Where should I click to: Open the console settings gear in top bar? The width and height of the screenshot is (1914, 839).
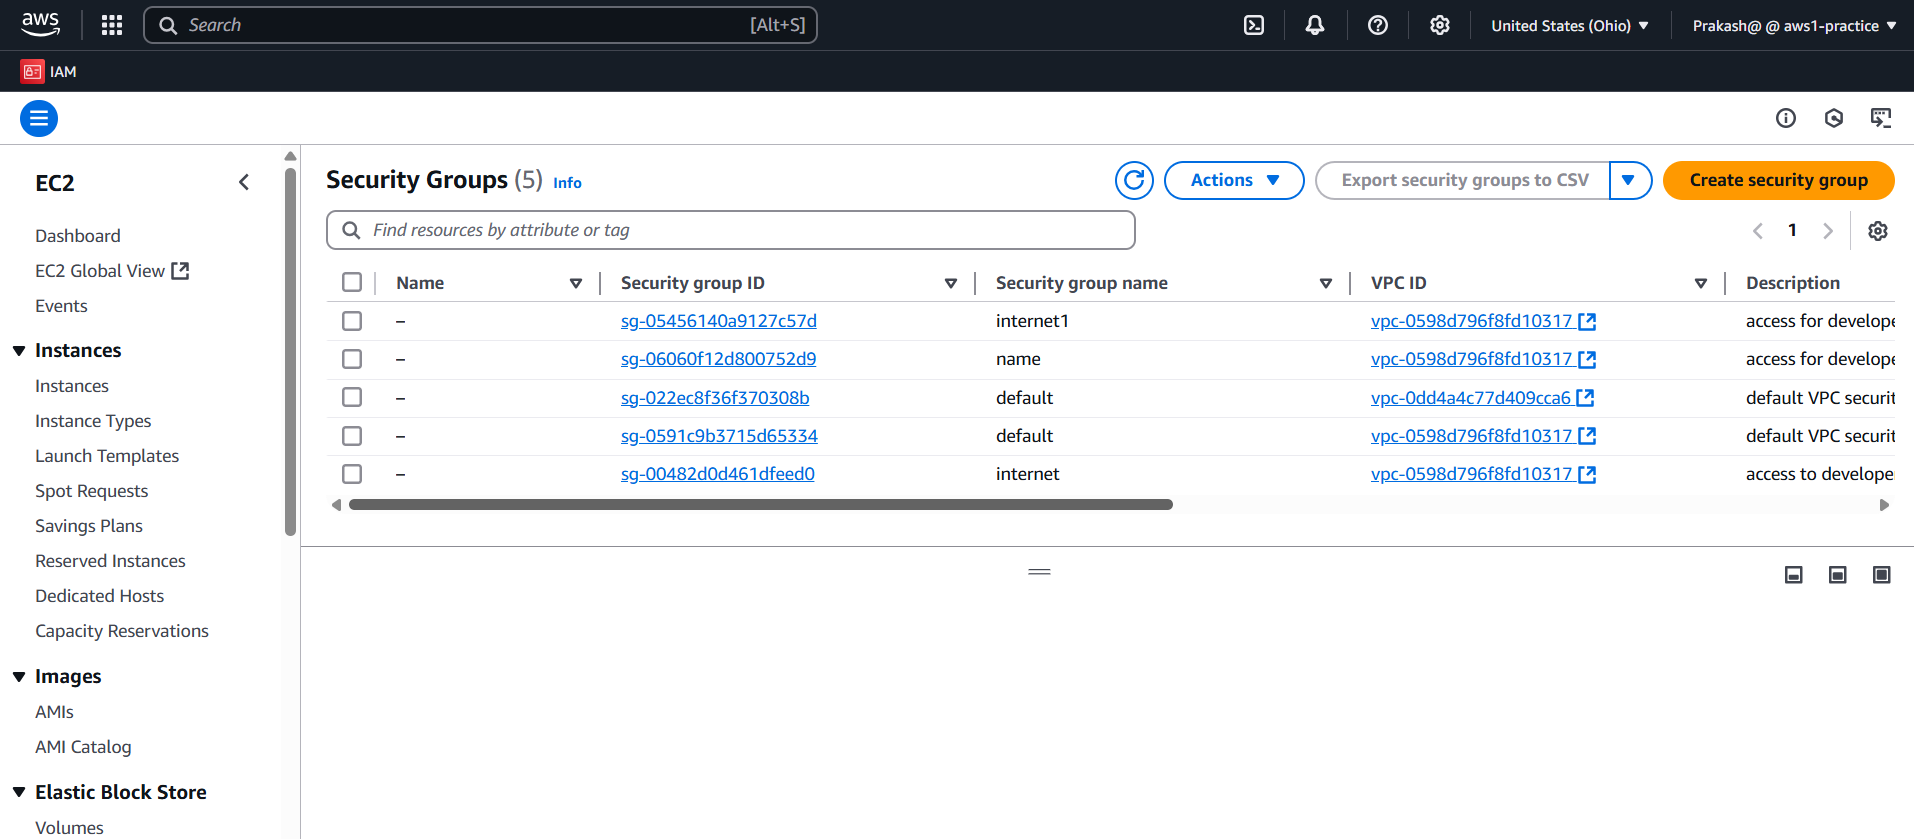point(1440,25)
